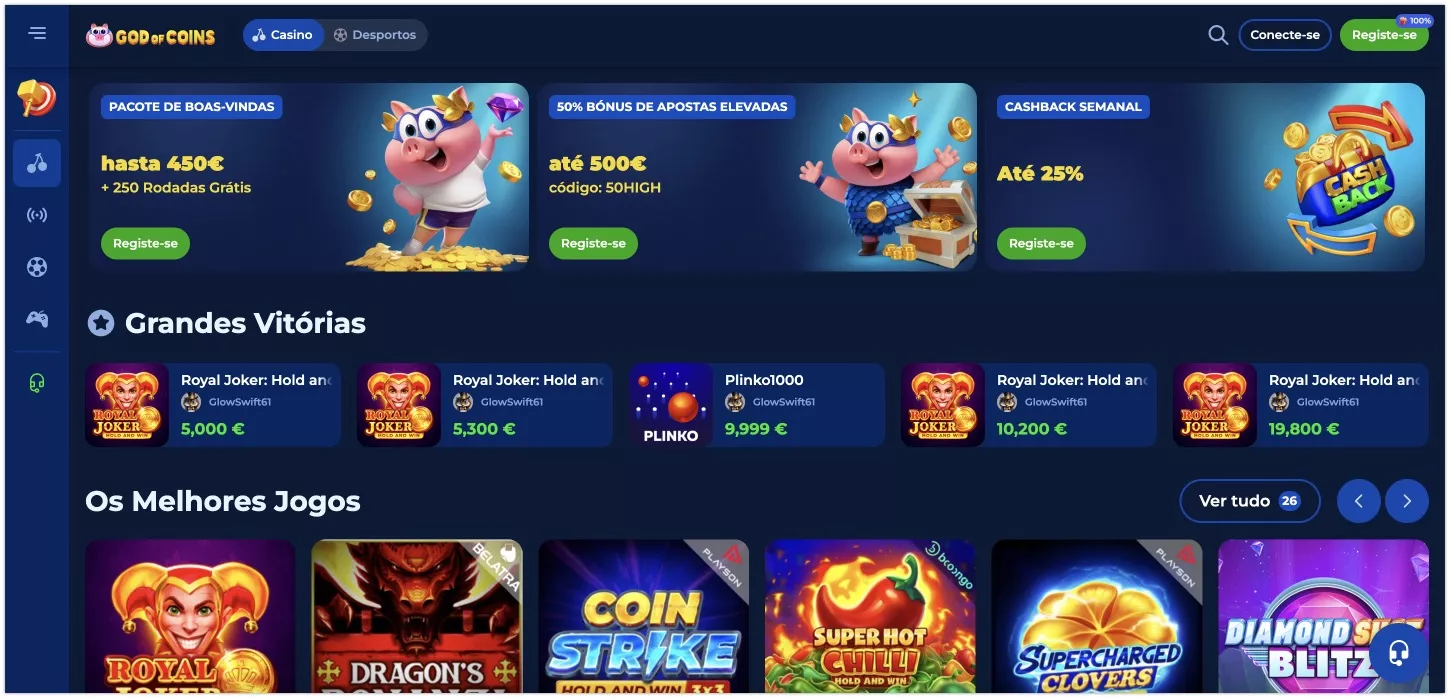This screenshot has width=1450, height=698.
Task: Open the Coin Strike game thumbnail
Action: 643,616
